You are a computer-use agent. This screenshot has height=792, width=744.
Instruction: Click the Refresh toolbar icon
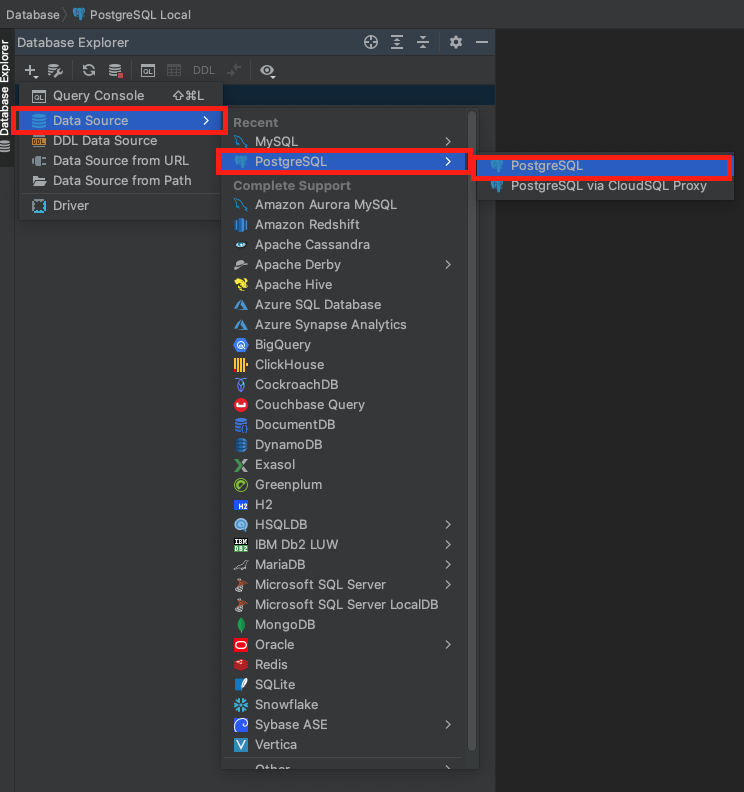tap(89, 70)
